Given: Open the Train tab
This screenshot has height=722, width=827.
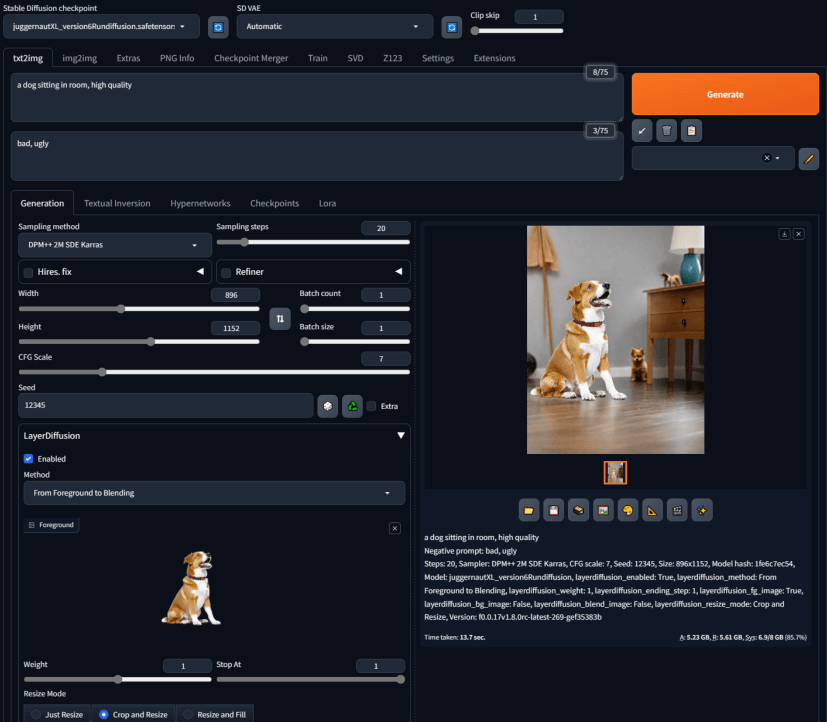Looking at the screenshot, I should (318, 58).
